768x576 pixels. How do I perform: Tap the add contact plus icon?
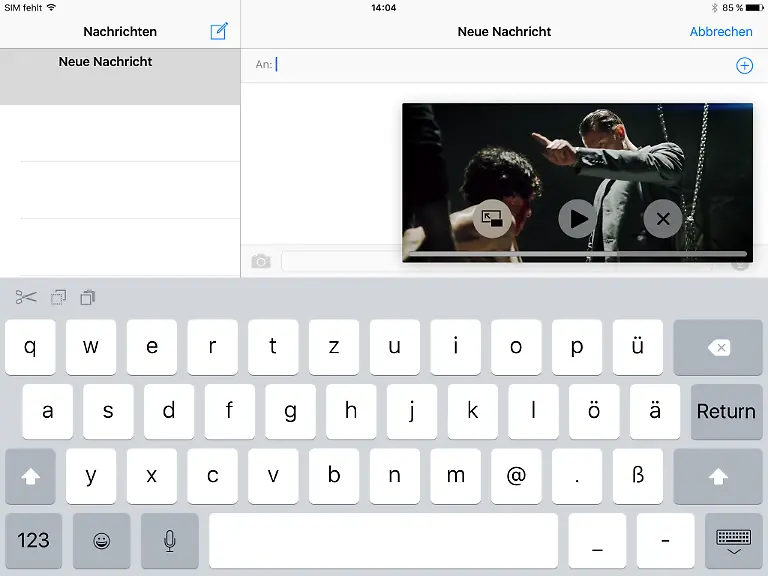pyautogui.click(x=744, y=65)
